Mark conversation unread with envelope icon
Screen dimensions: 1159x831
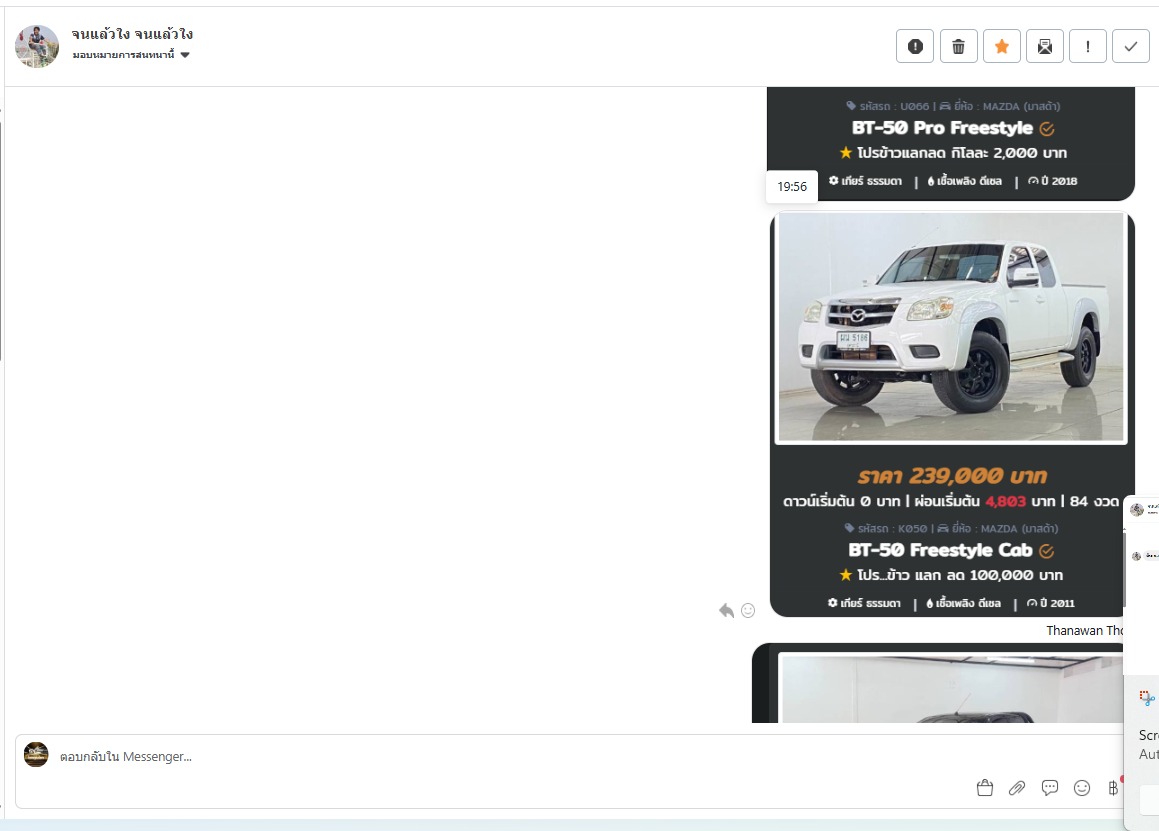(x=1044, y=47)
